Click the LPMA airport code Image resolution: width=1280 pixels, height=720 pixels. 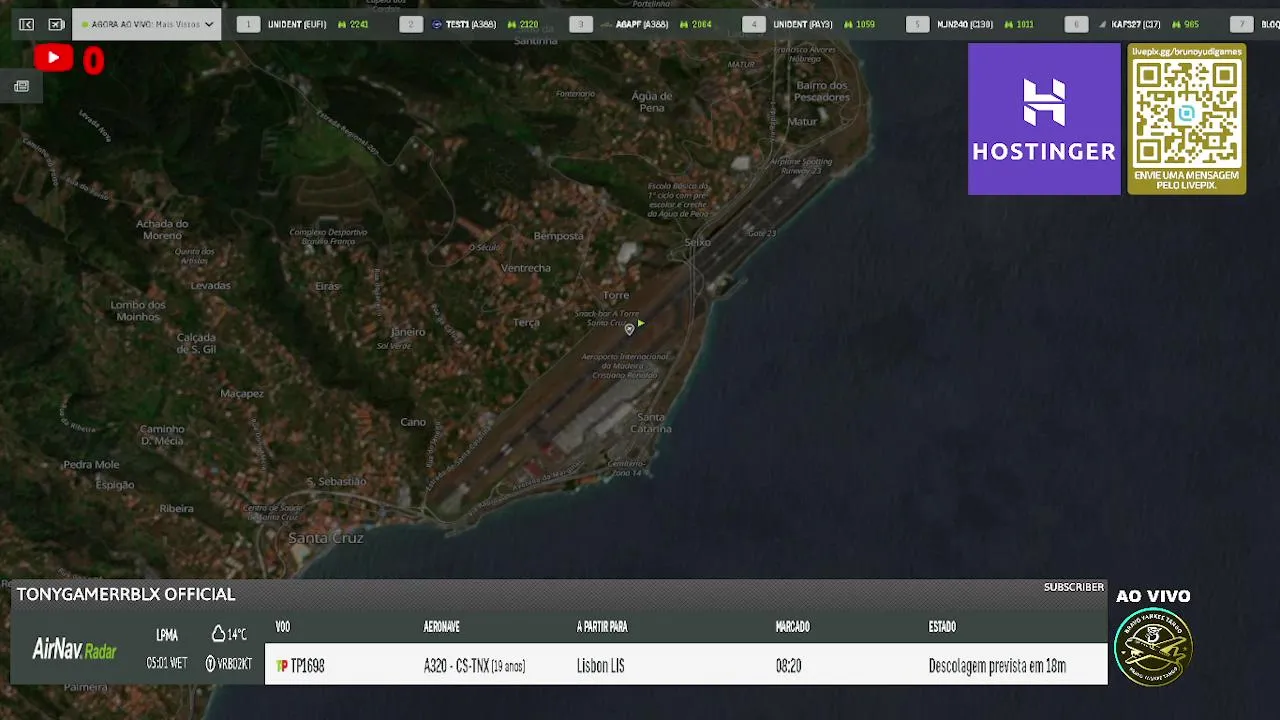(x=167, y=635)
